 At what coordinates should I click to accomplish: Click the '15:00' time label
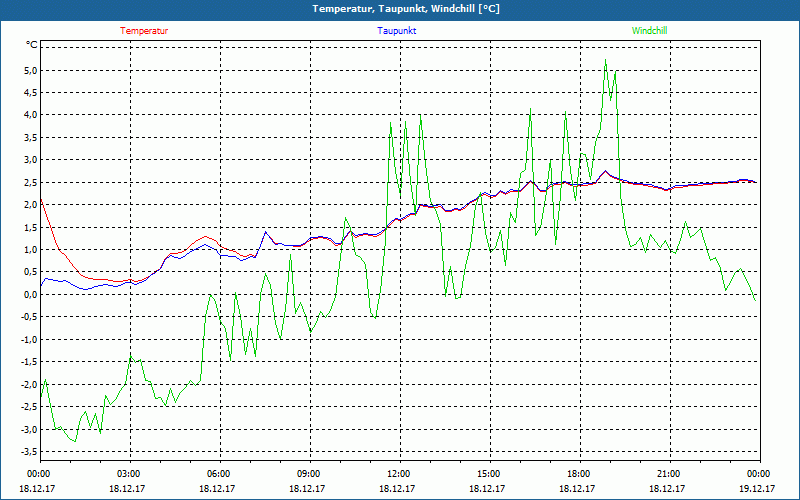tap(490, 474)
